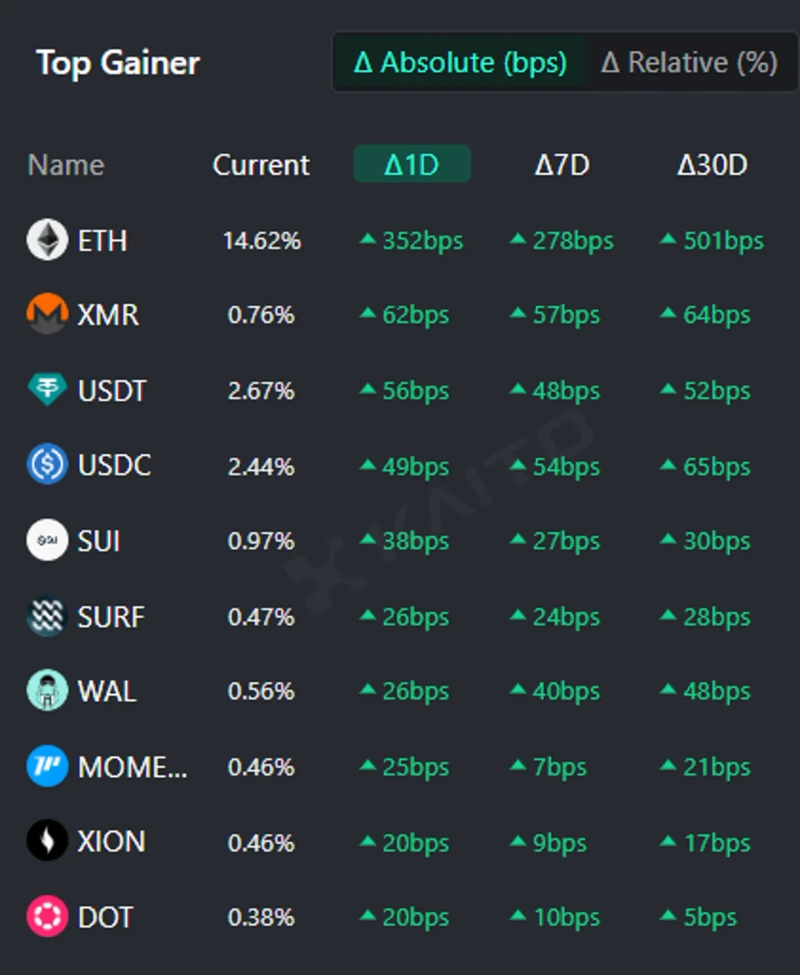Click the DOT Polkadot icon

point(47,917)
